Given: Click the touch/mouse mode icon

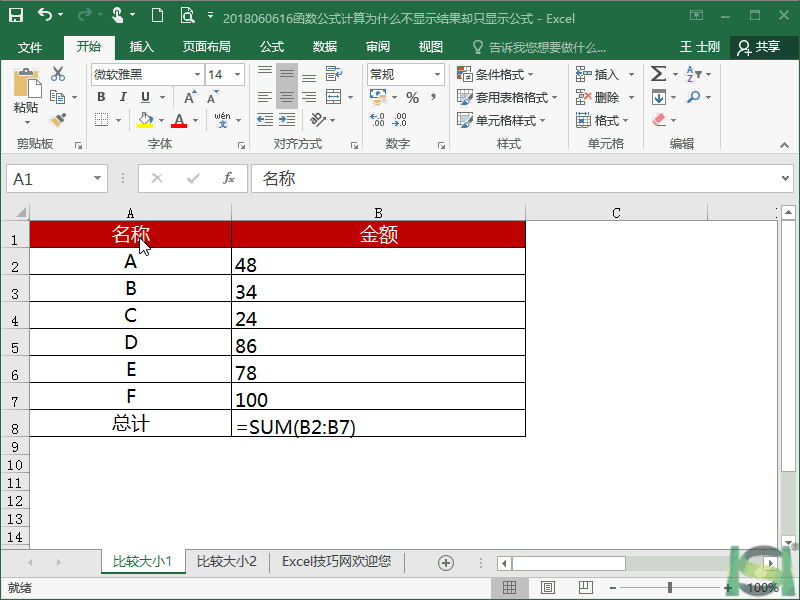Looking at the screenshot, I should tap(117, 15).
